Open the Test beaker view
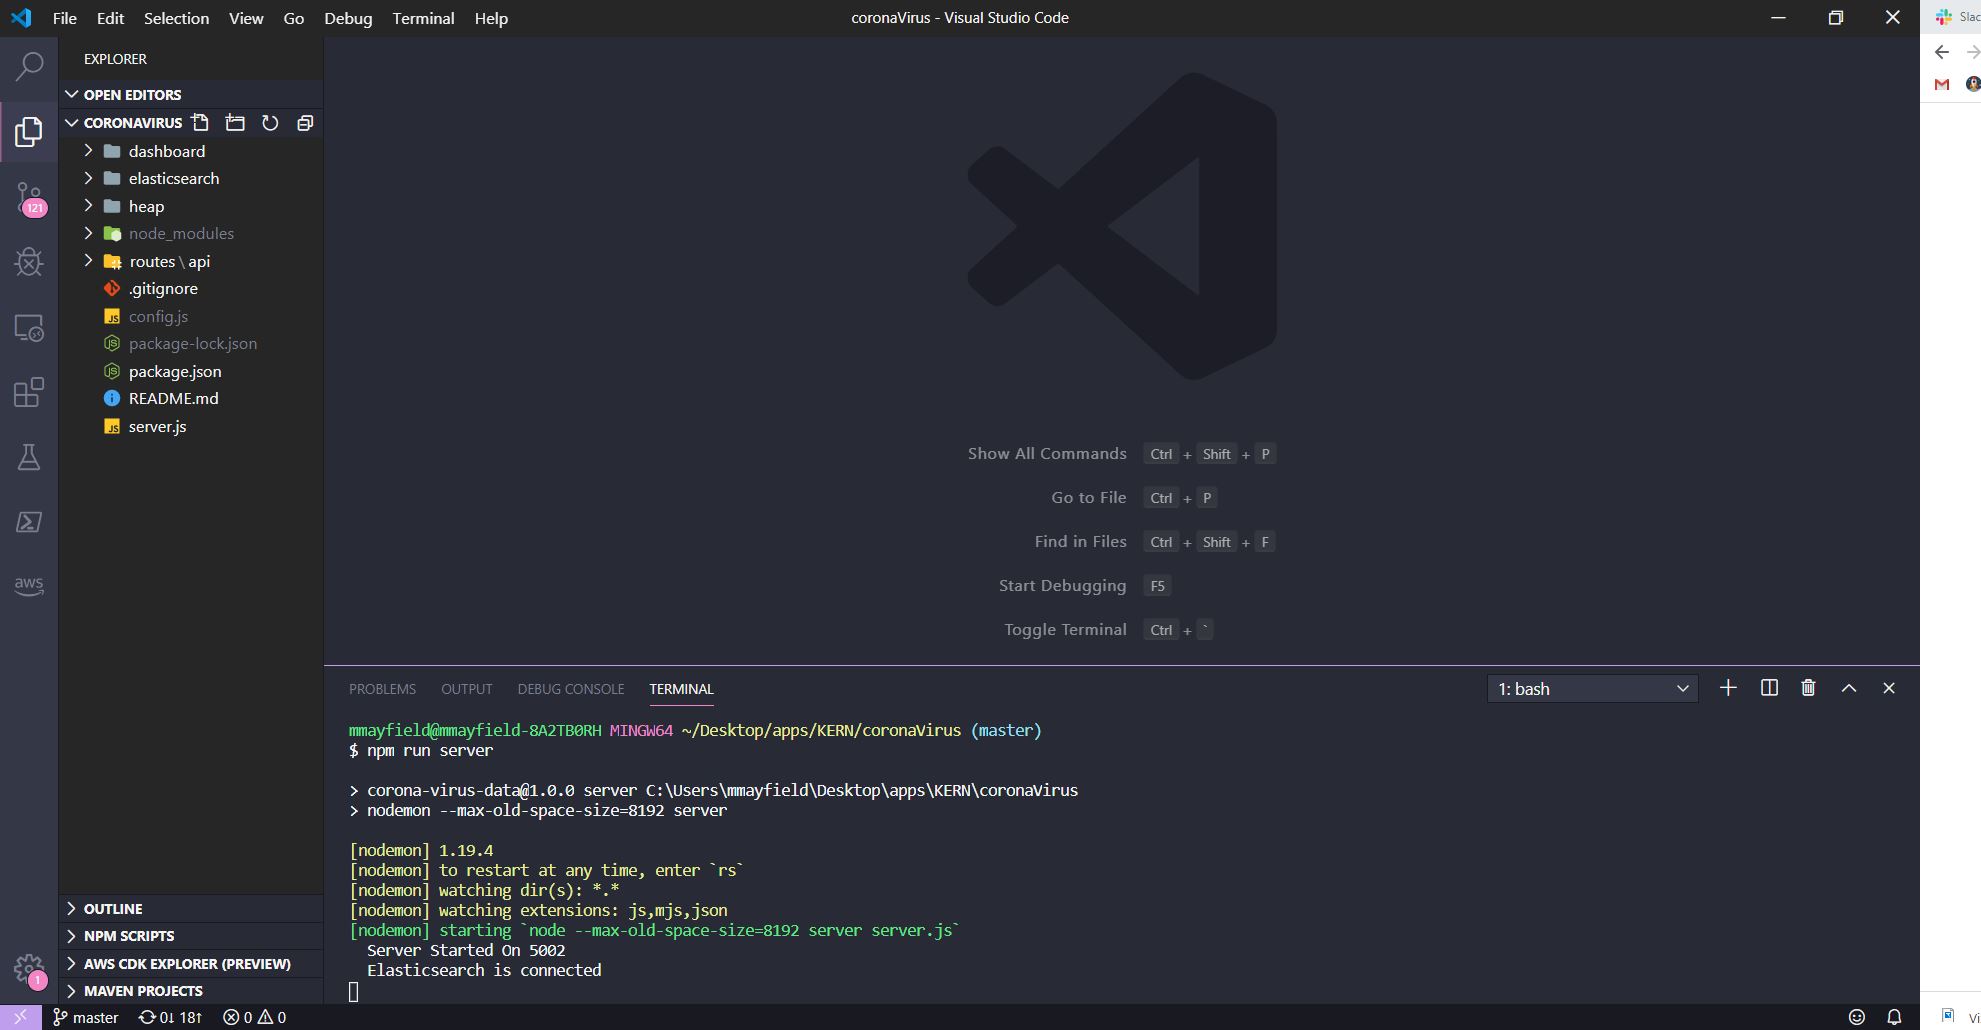 point(29,457)
